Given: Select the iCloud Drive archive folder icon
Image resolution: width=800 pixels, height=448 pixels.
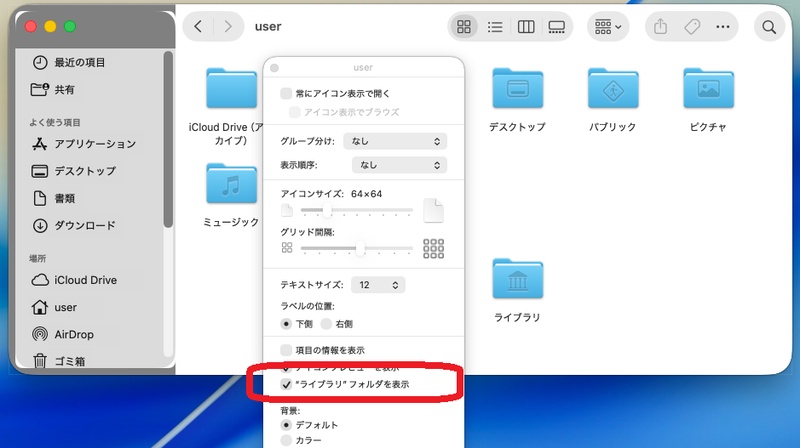Looking at the screenshot, I should tap(231, 88).
